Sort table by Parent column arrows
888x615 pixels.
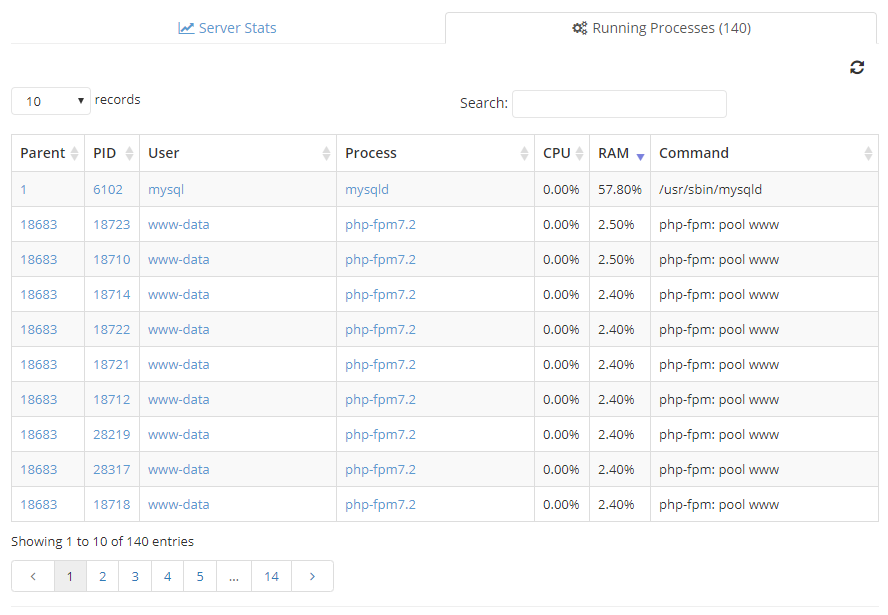[x=74, y=153]
